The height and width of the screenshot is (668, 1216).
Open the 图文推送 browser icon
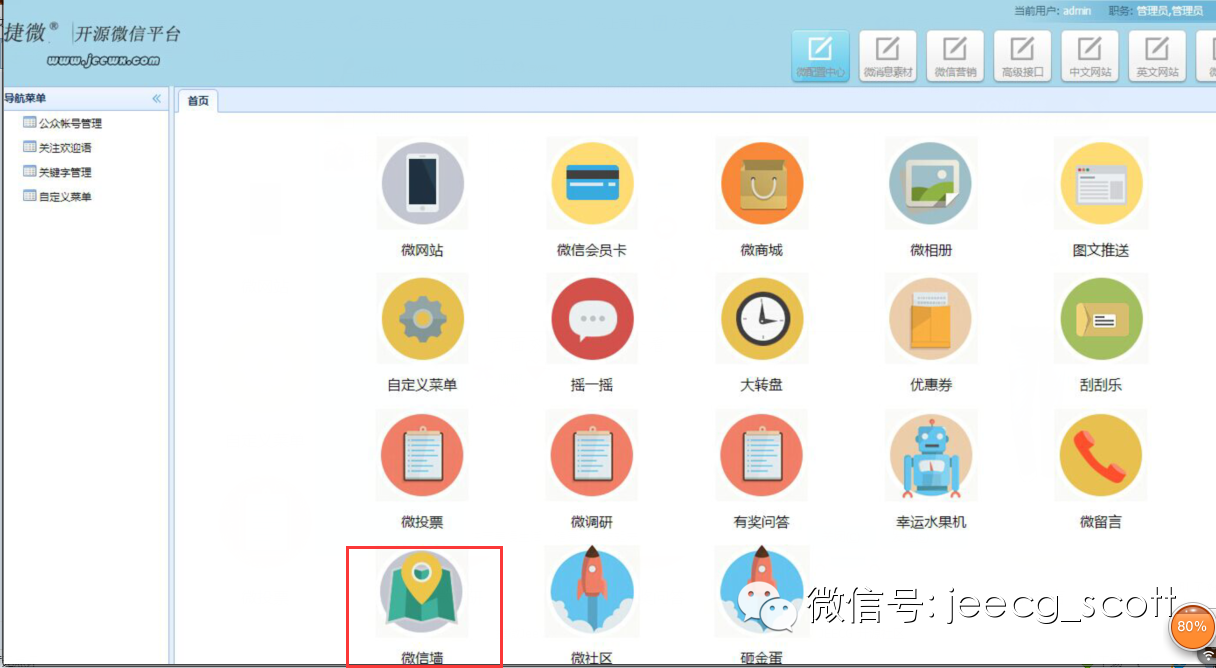(x=1101, y=182)
